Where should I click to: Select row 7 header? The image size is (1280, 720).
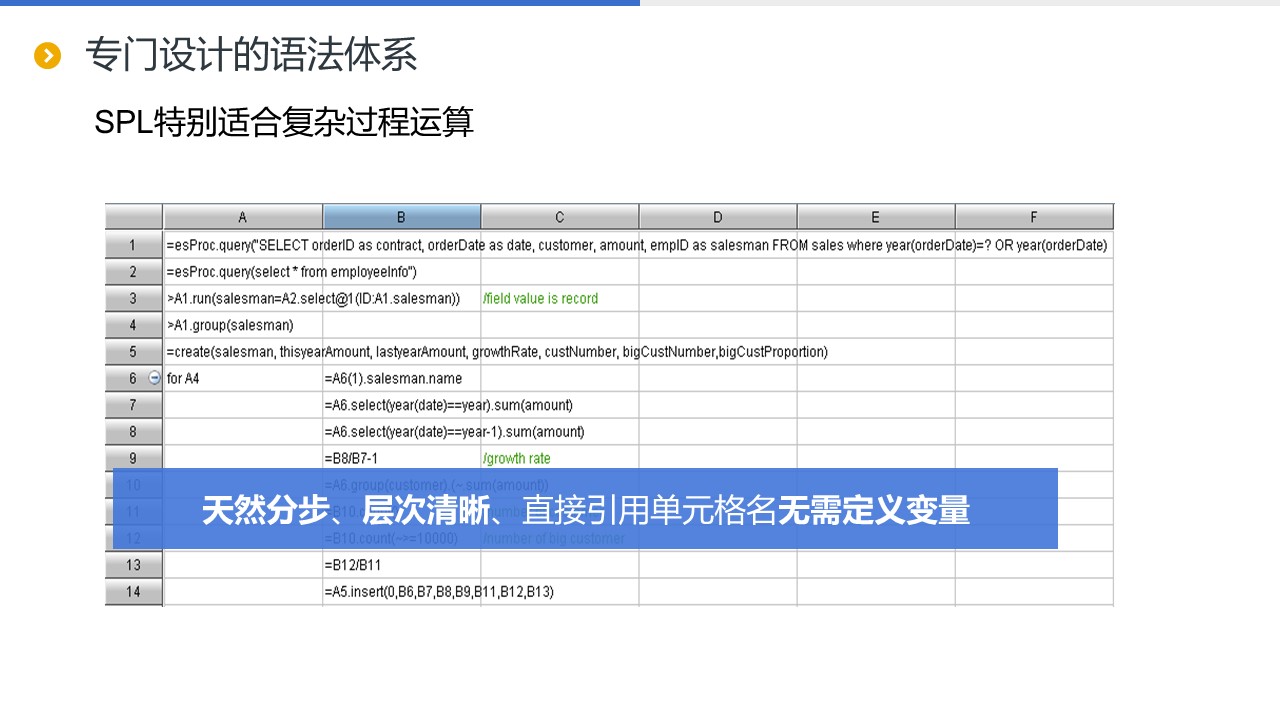coord(134,405)
